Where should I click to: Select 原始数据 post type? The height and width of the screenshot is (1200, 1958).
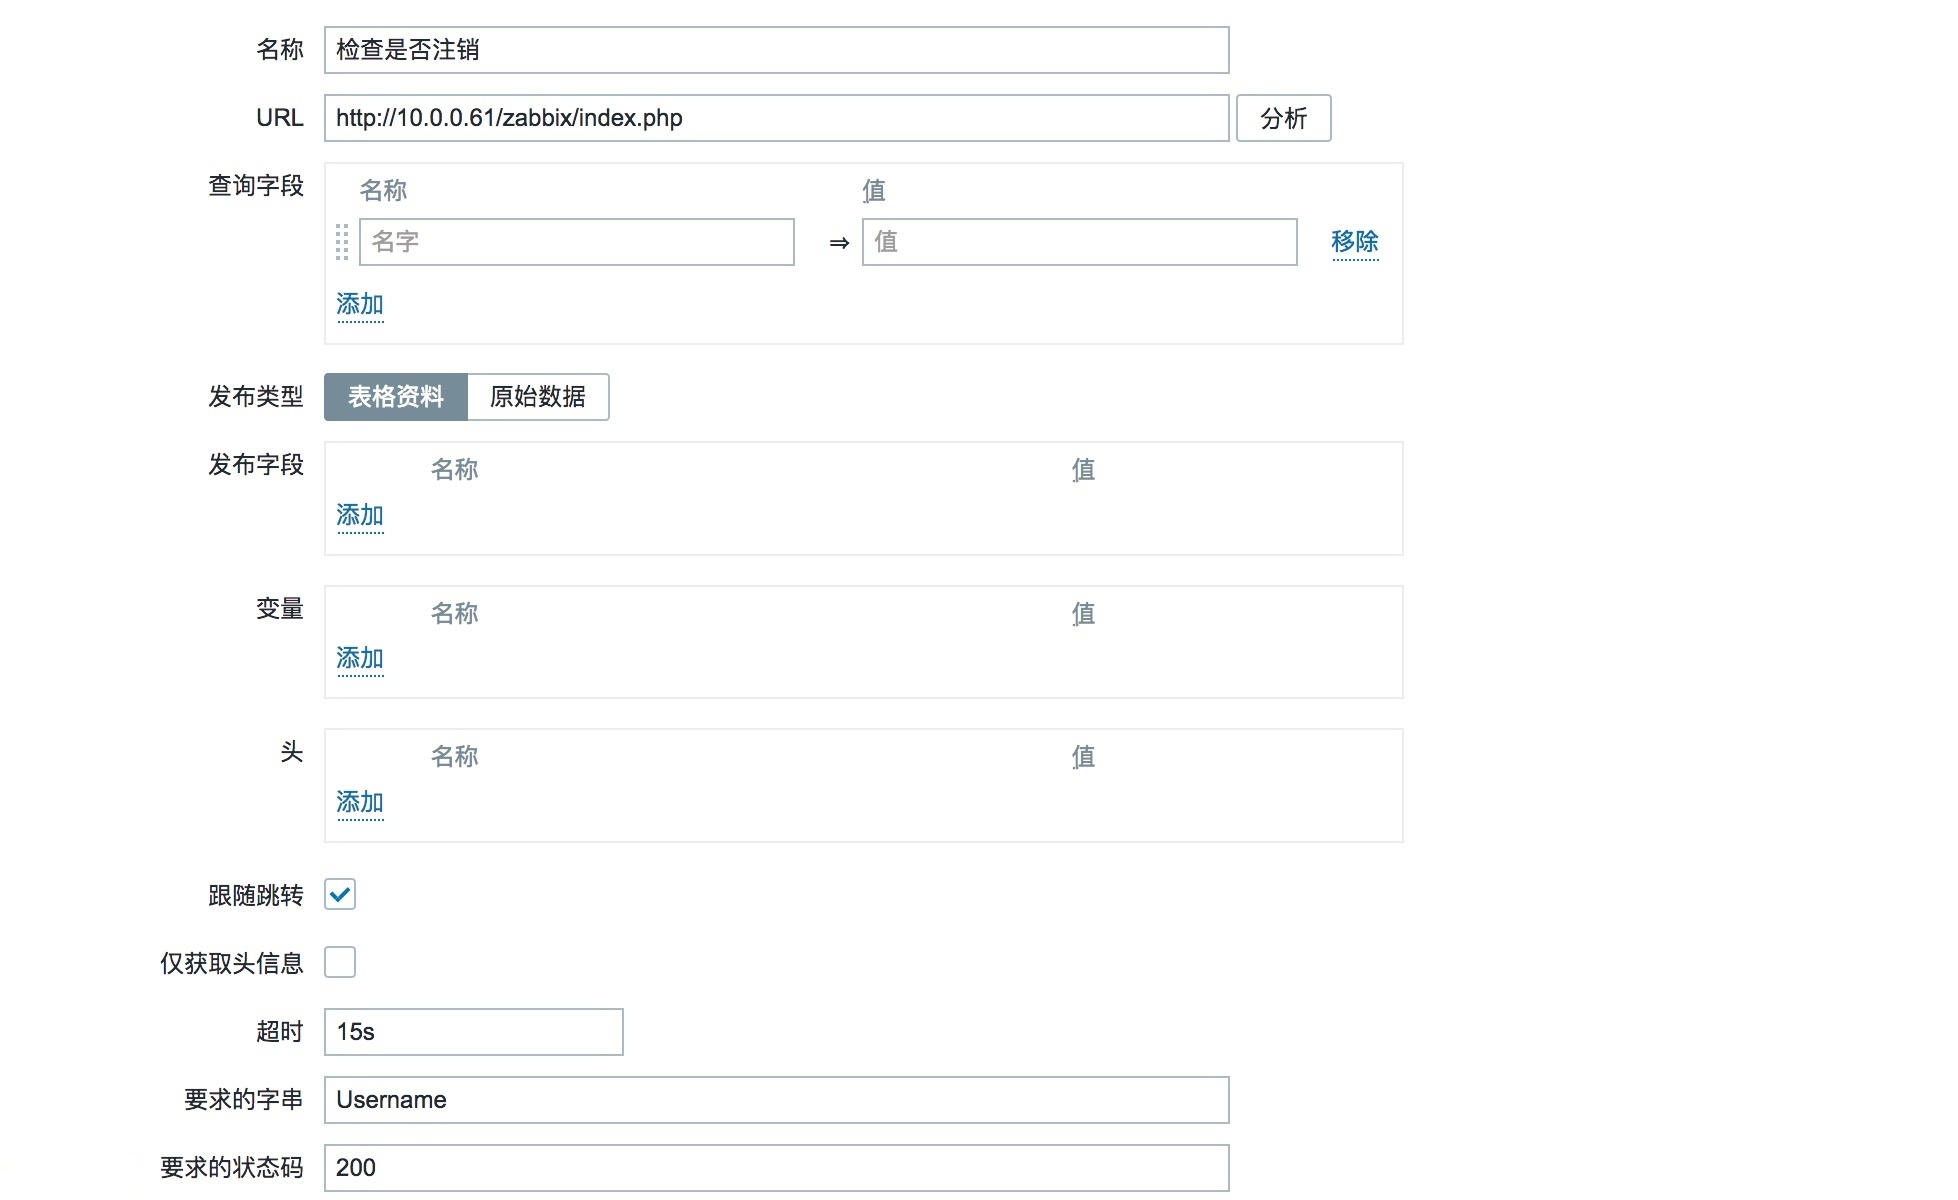538,397
